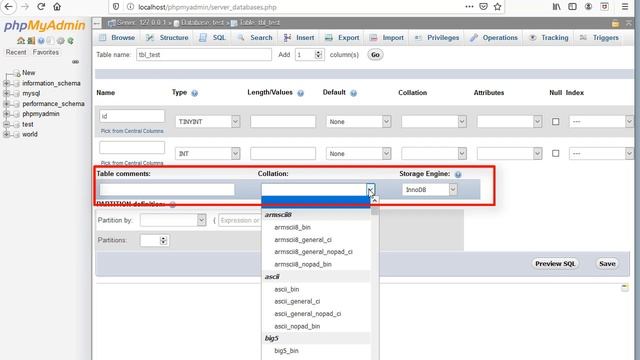Open Firefox account icon
The width and height of the screenshot is (640, 360).
click(x=588, y=7)
